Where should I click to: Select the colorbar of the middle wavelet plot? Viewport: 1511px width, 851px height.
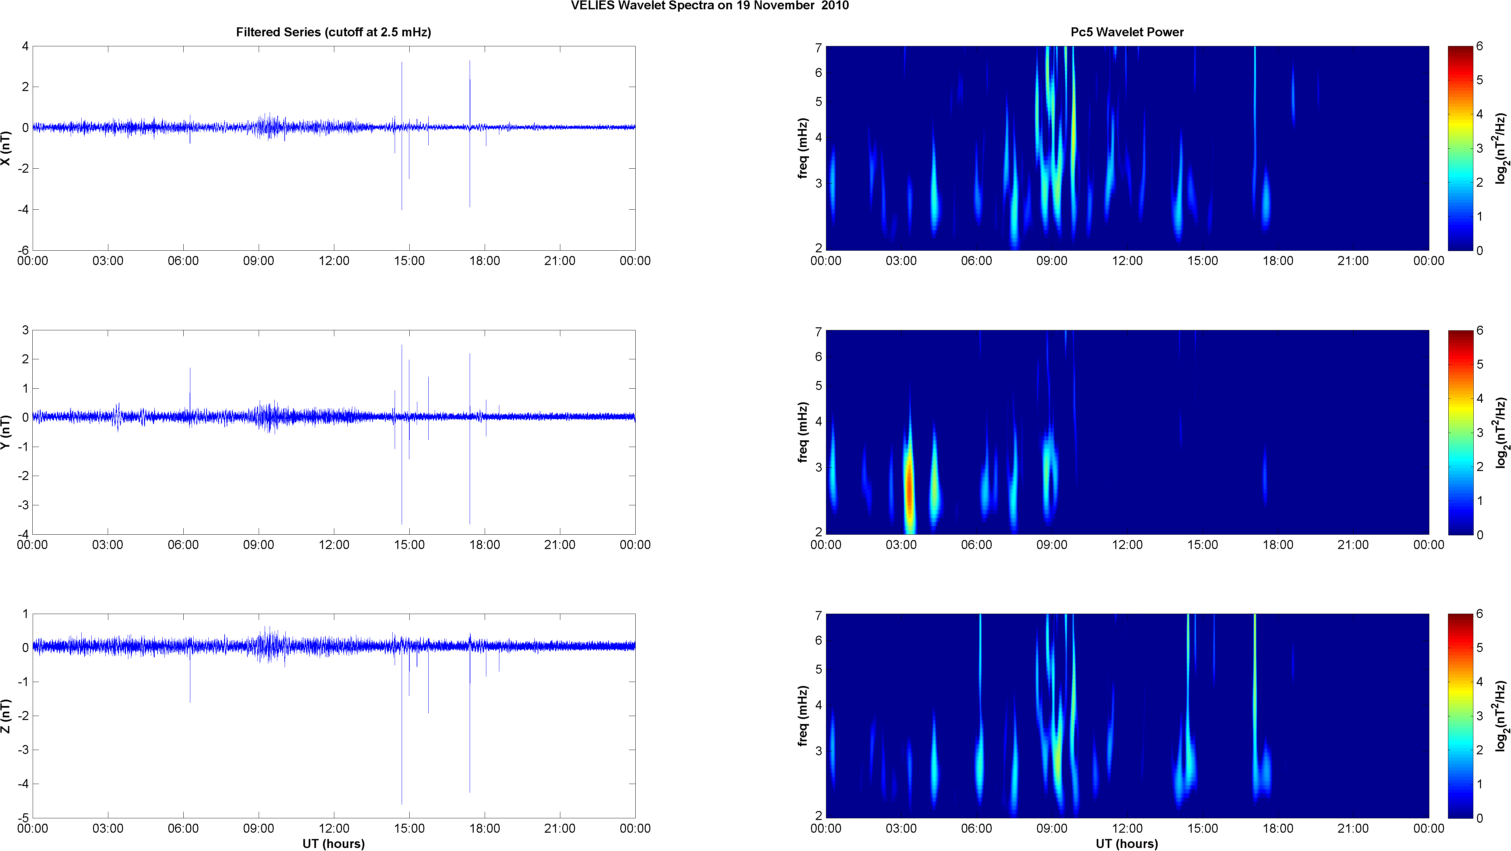1460,432
